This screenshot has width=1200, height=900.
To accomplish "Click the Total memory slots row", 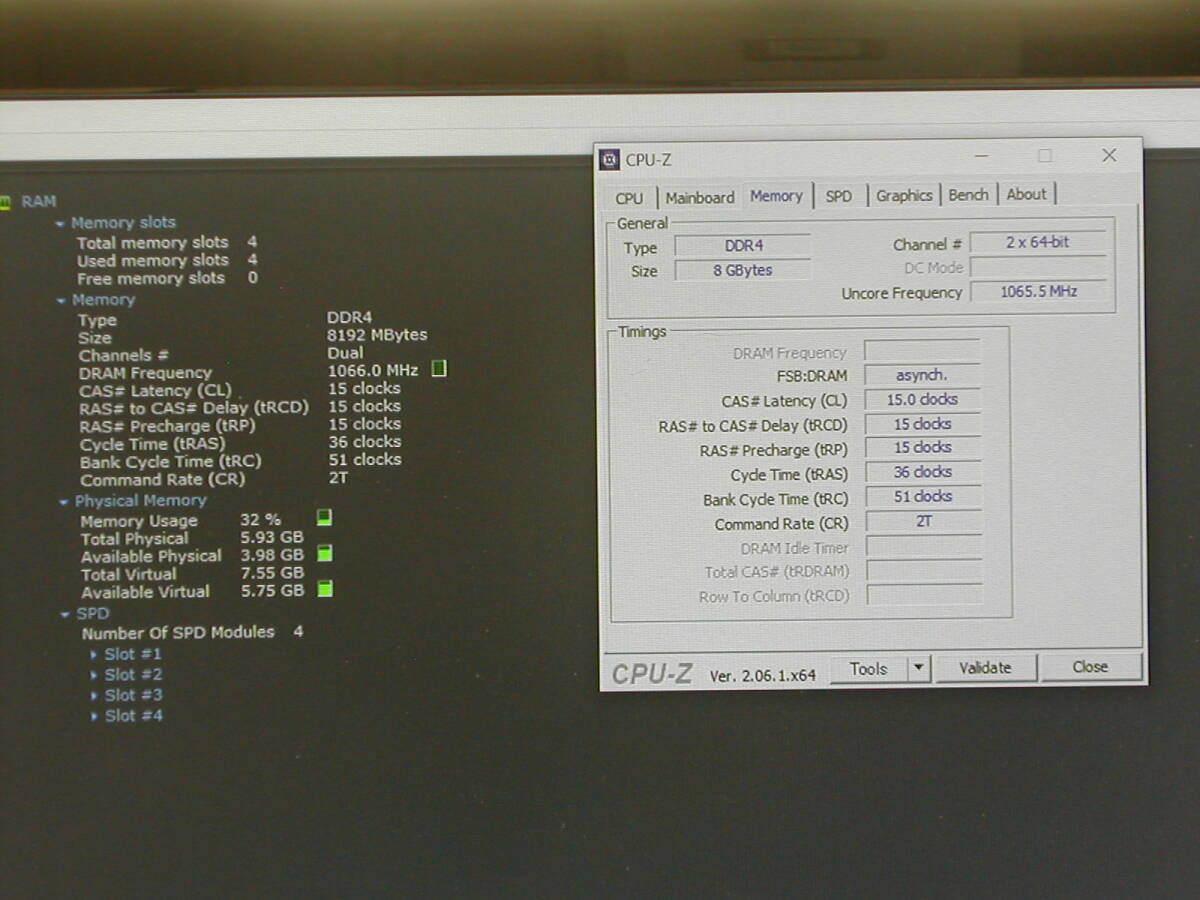I will (167, 242).
